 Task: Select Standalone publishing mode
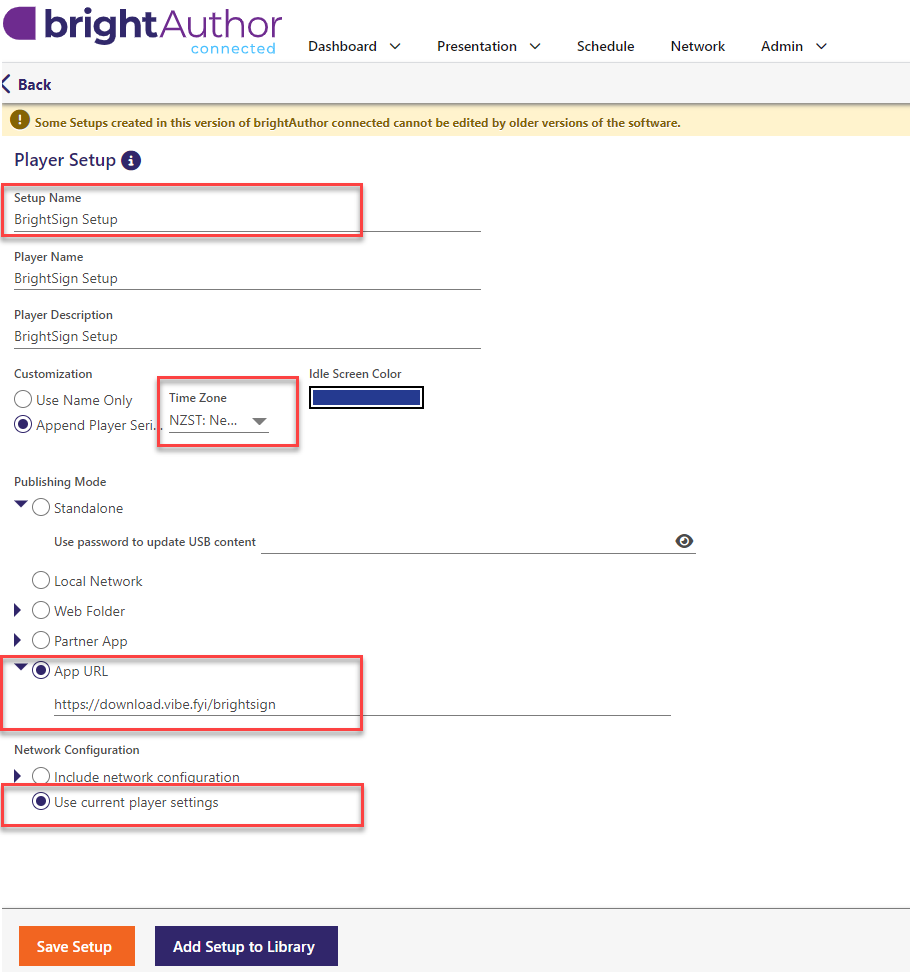tap(41, 508)
